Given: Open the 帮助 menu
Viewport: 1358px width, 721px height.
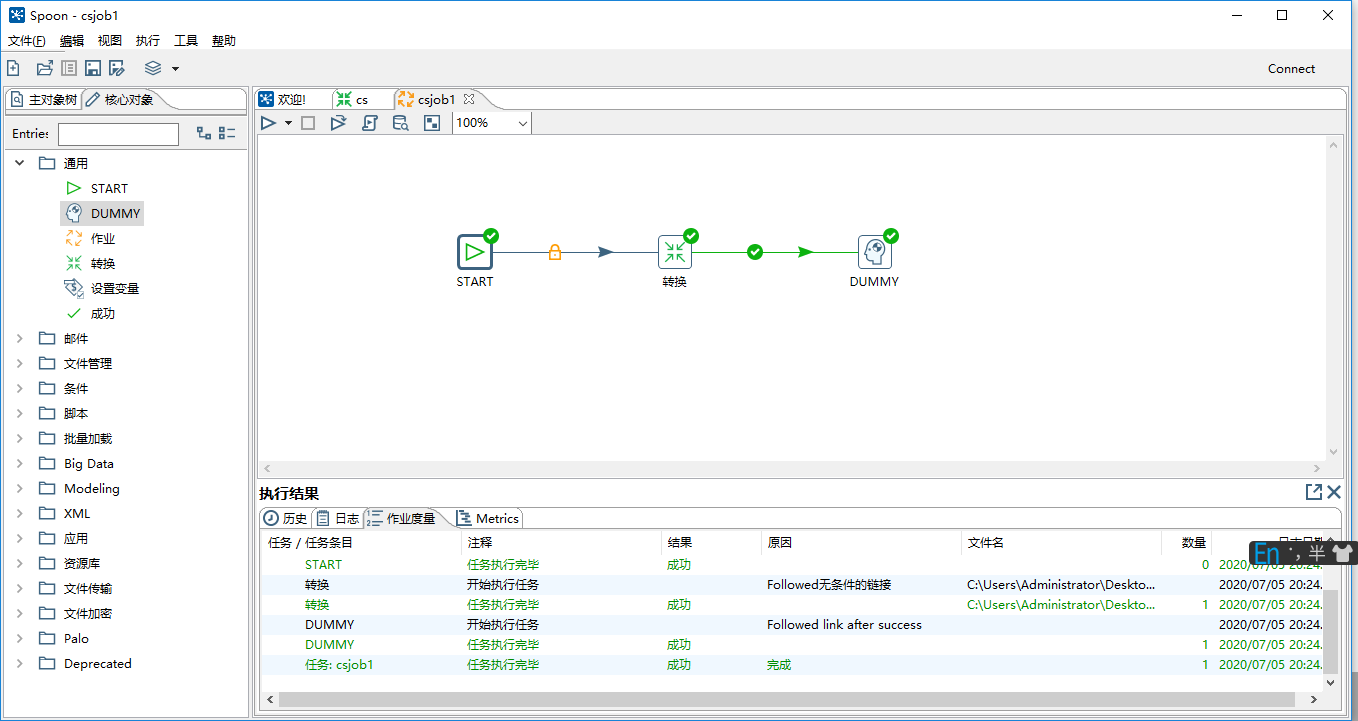Looking at the screenshot, I should click(x=224, y=41).
